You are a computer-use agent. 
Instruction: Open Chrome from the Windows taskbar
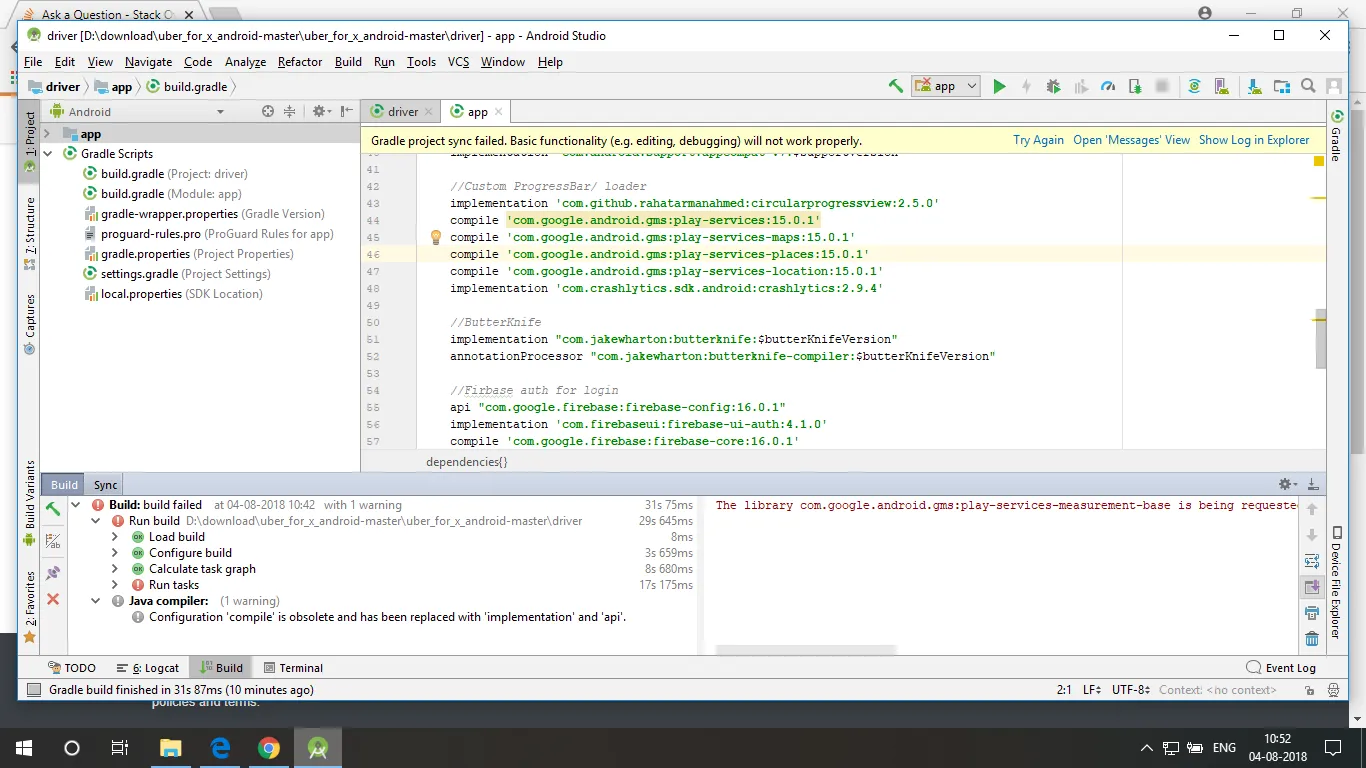click(268, 748)
